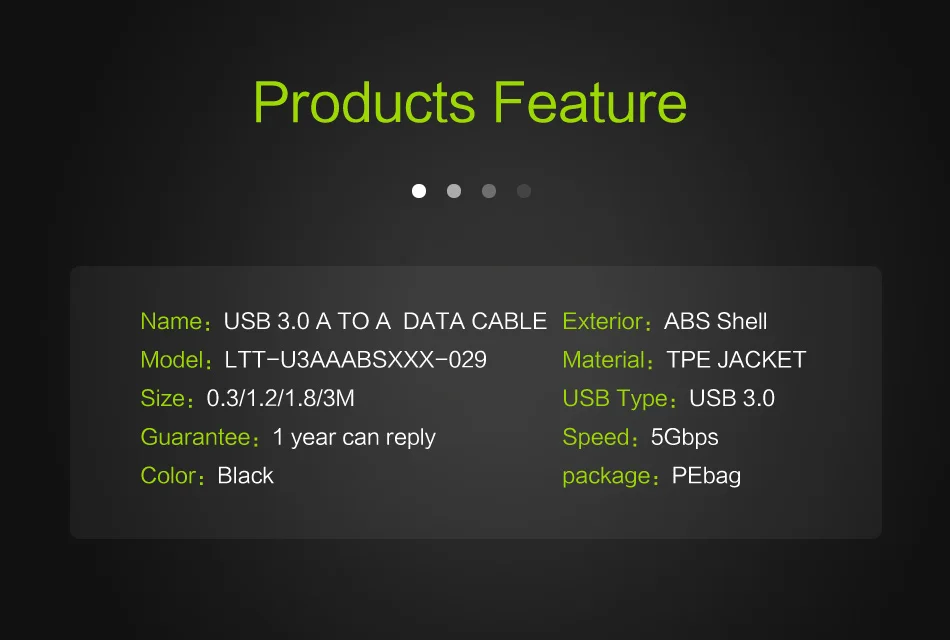The image size is (950, 640).
Task: Select the third carousel dot
Action: [489, 191]
